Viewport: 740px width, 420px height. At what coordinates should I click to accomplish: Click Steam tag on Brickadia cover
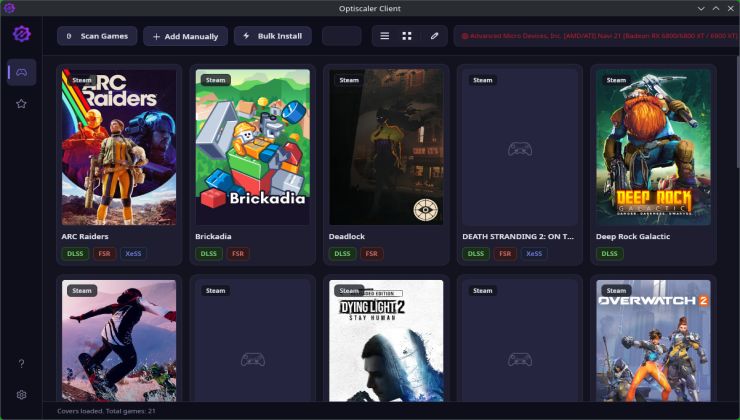216,80
